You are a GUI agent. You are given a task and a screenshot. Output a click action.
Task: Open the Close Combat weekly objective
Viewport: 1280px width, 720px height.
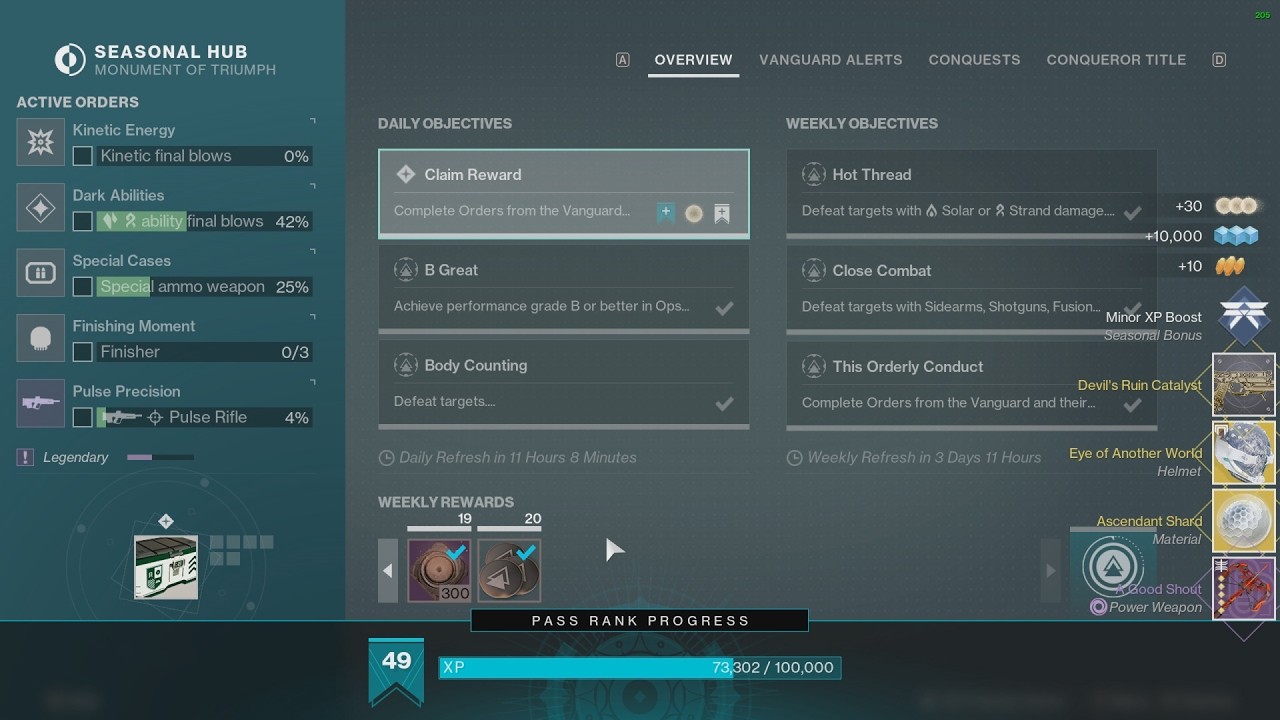tap(971, 289)
